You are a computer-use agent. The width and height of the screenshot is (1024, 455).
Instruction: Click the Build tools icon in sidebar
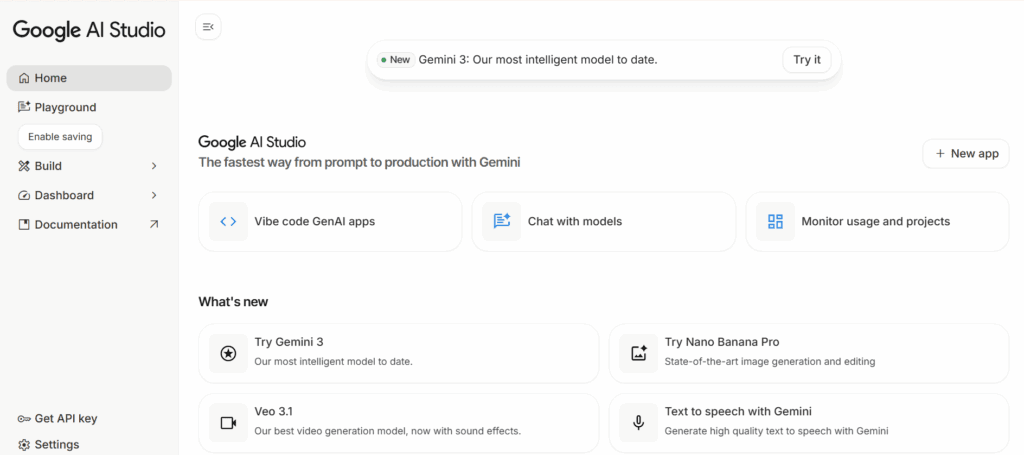click(x=24, y=166)
